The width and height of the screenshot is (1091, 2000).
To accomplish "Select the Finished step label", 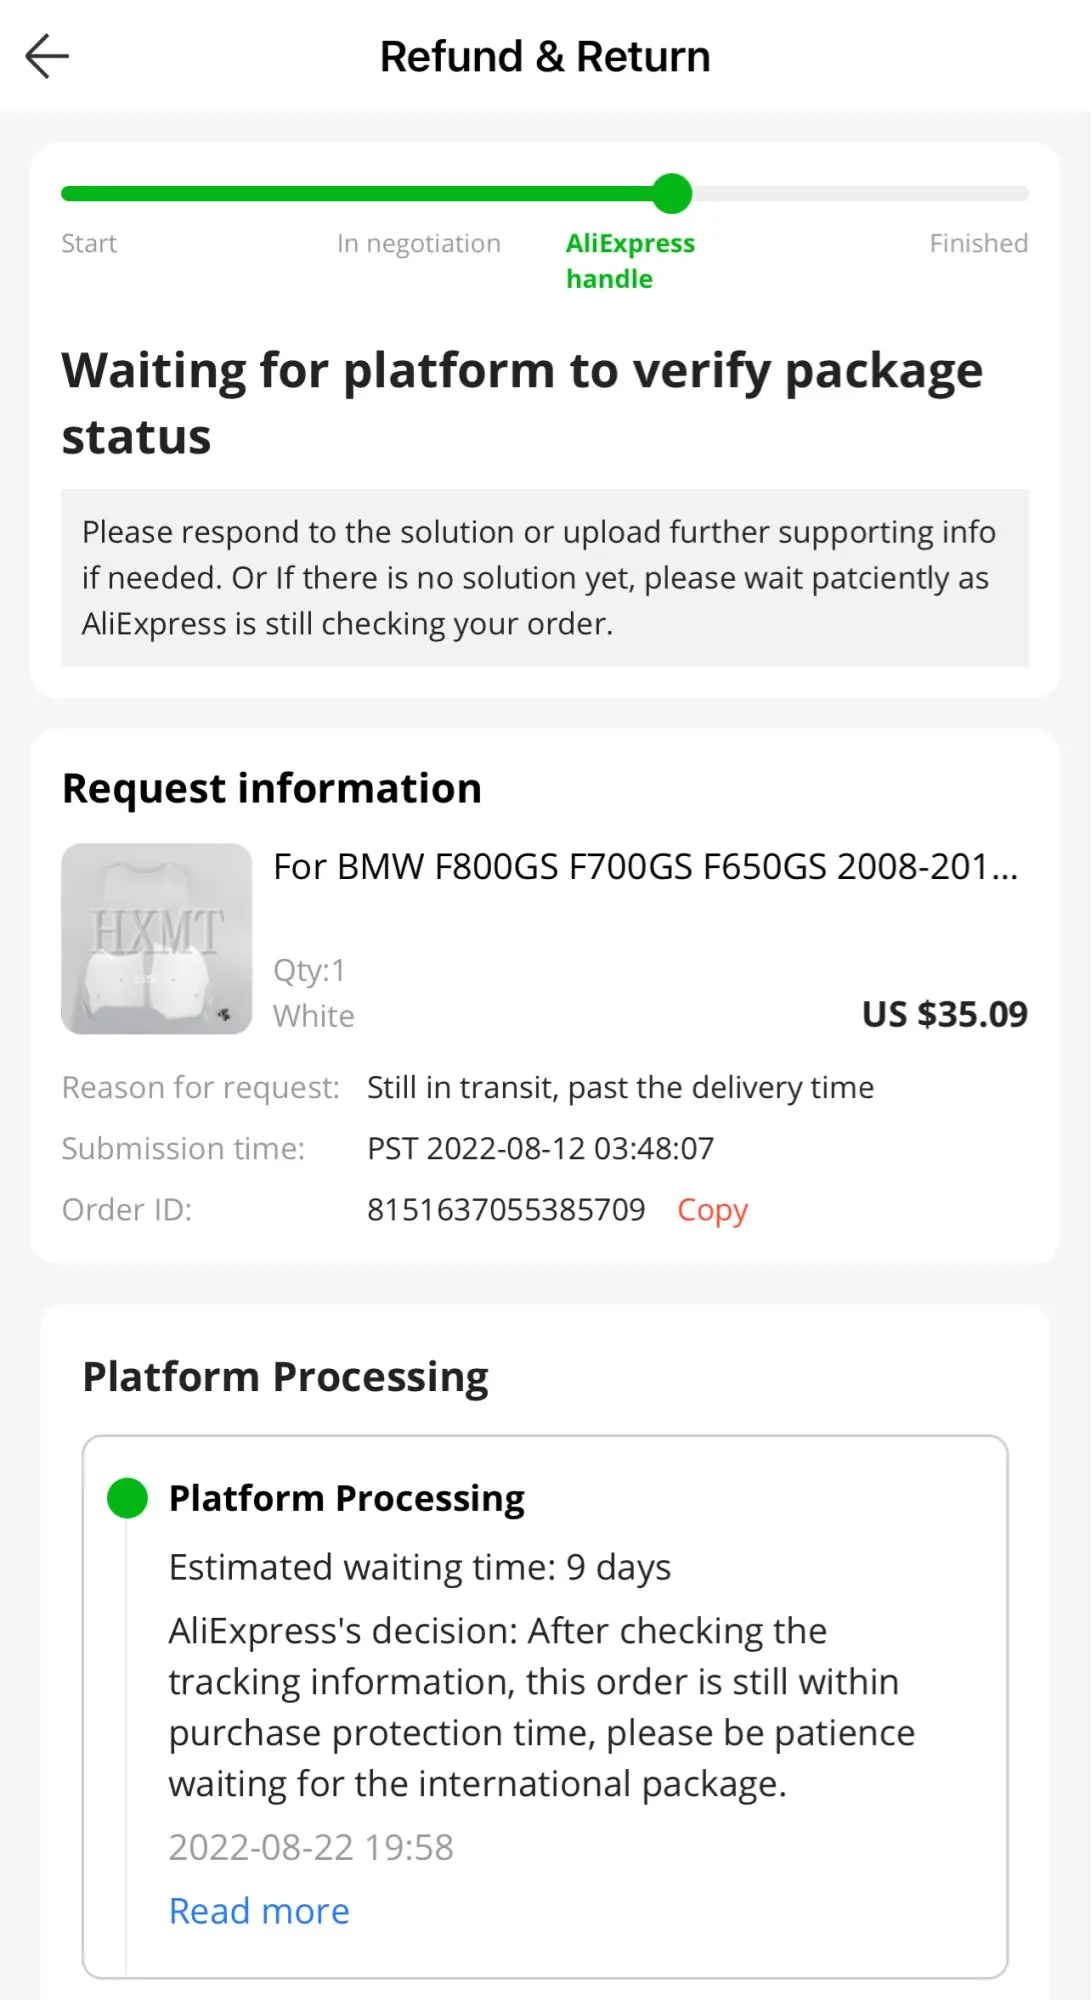I will point(978,243).
